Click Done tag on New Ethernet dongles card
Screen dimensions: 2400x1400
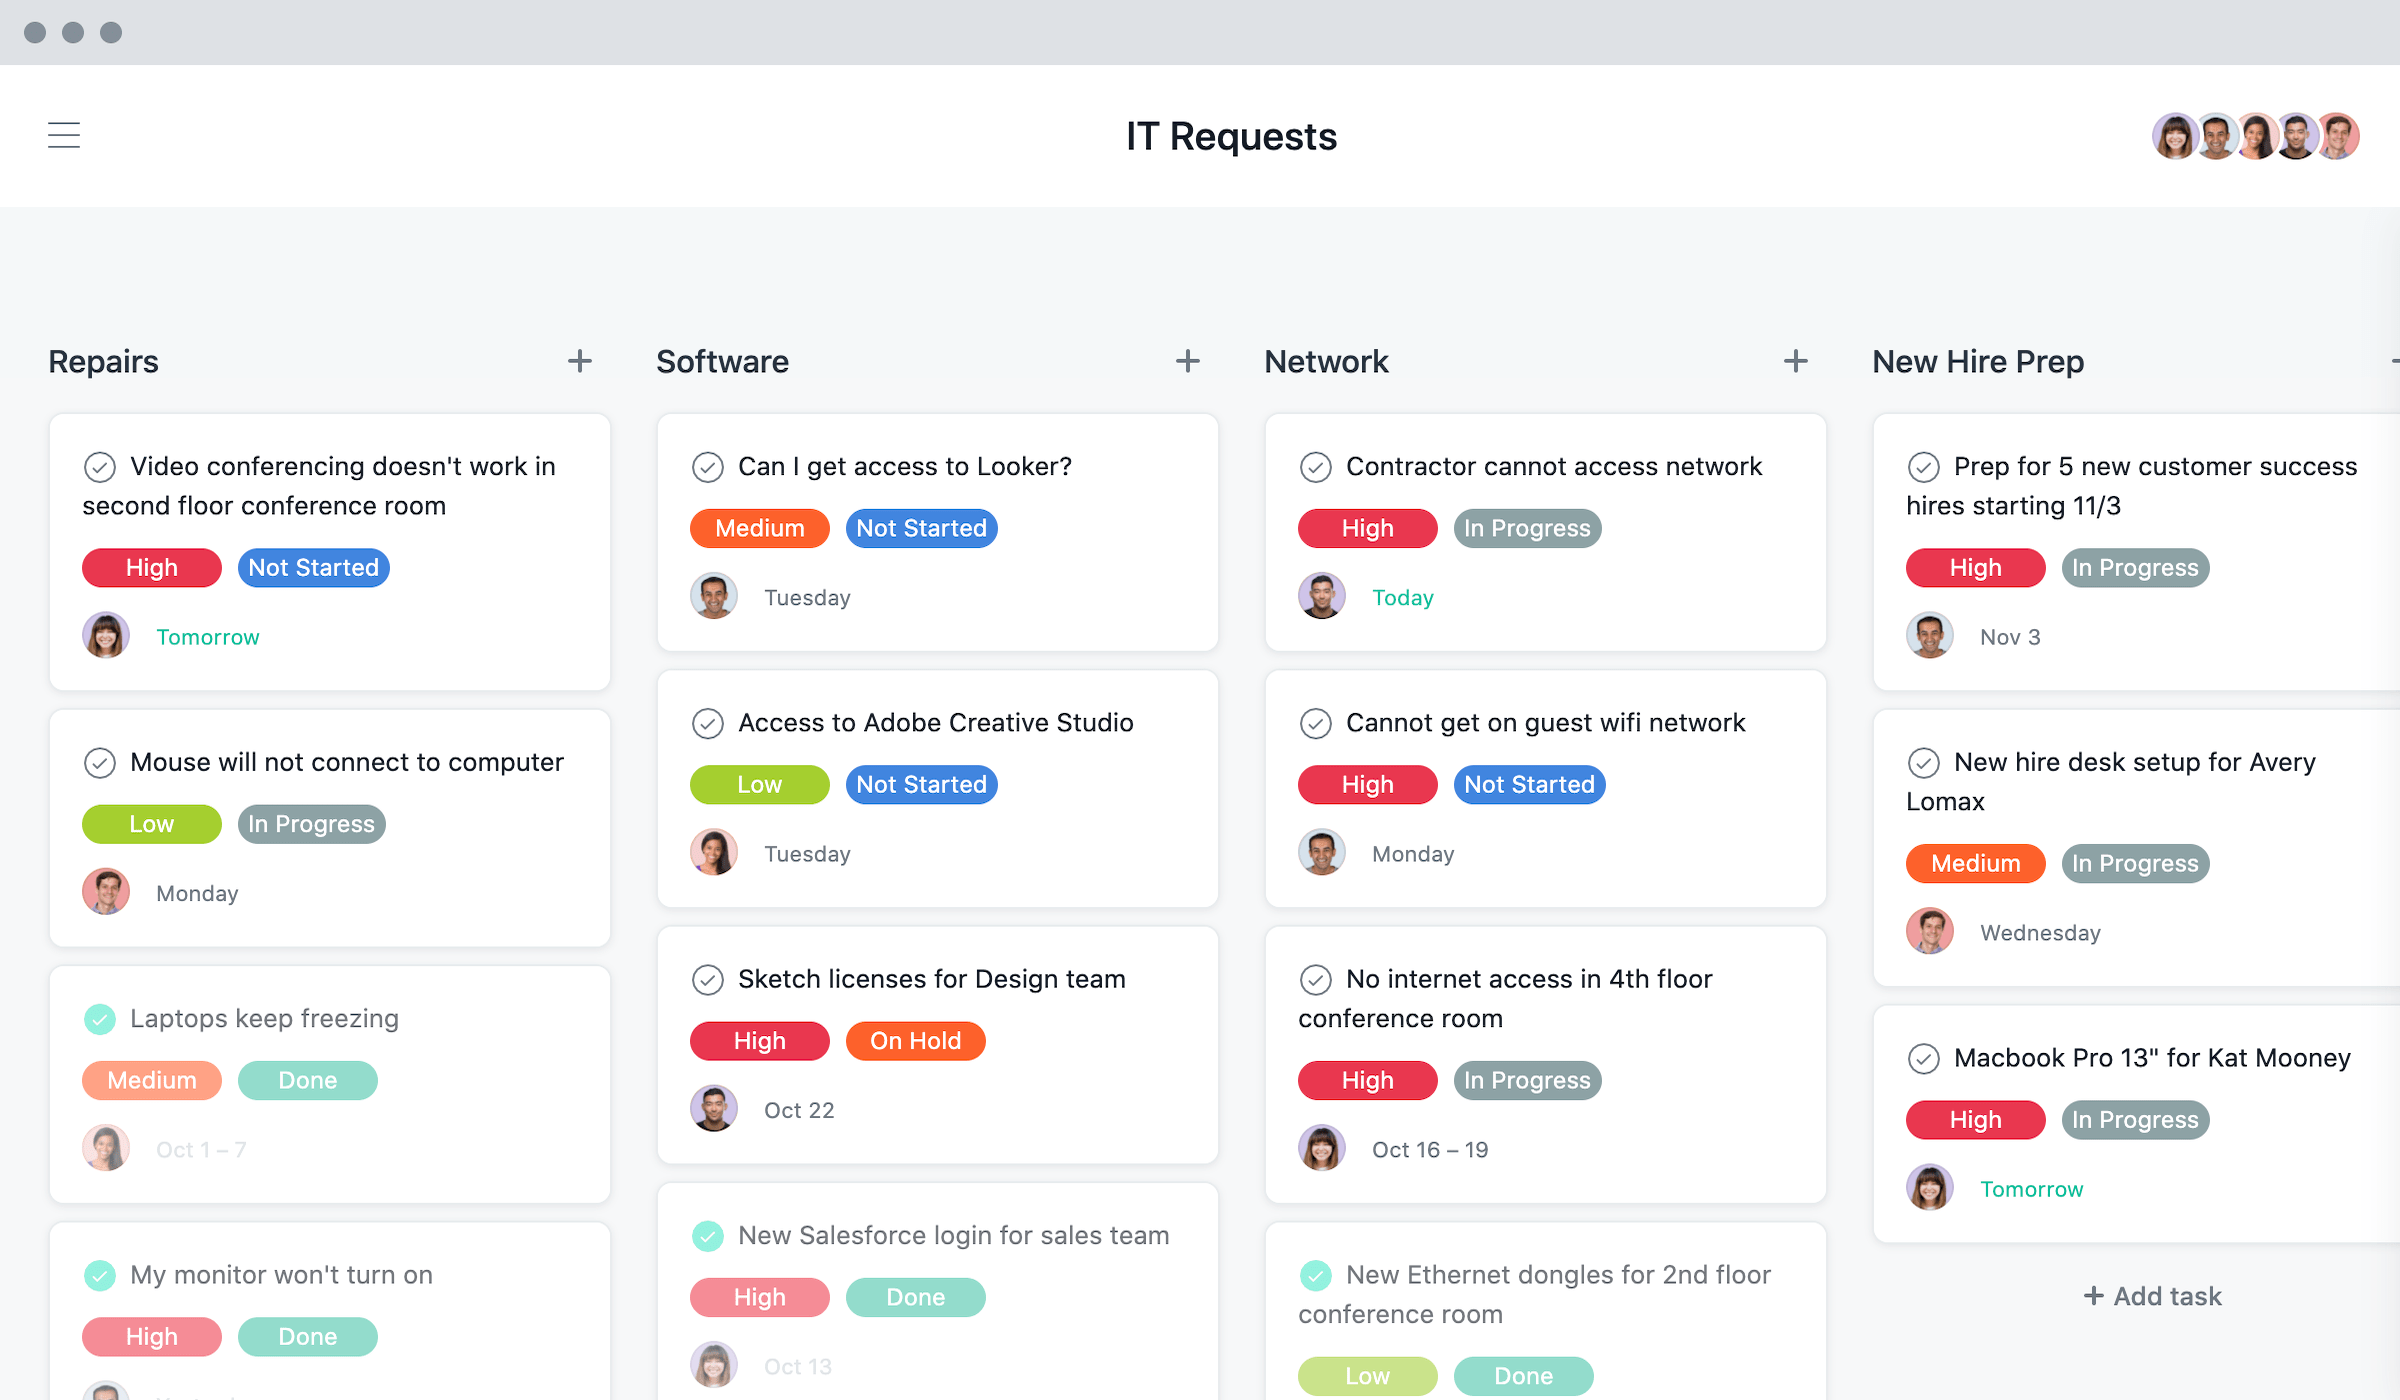tap(1524, 1376)
